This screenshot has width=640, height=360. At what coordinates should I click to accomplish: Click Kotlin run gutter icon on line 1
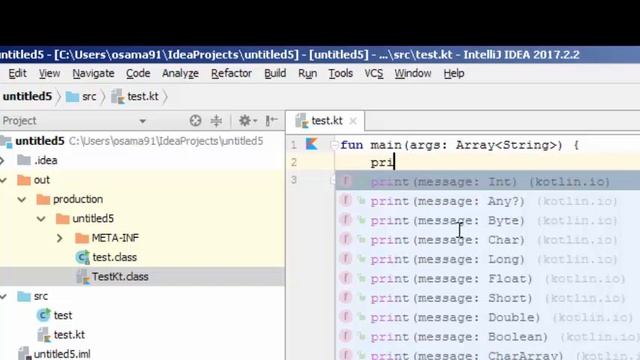[x=312, y=144]
